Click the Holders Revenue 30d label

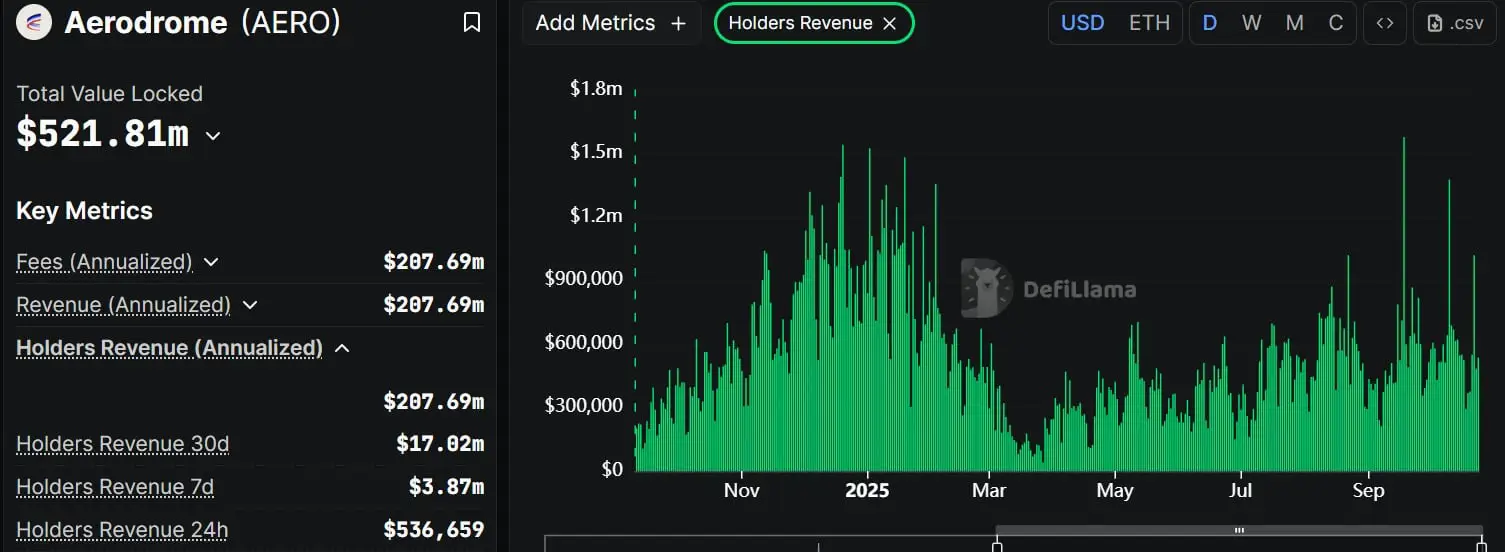[122, 444]
